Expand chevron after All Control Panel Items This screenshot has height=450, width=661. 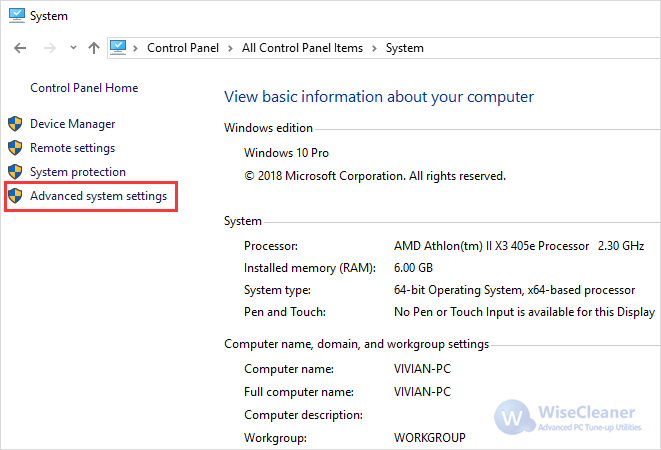[374, 49]
